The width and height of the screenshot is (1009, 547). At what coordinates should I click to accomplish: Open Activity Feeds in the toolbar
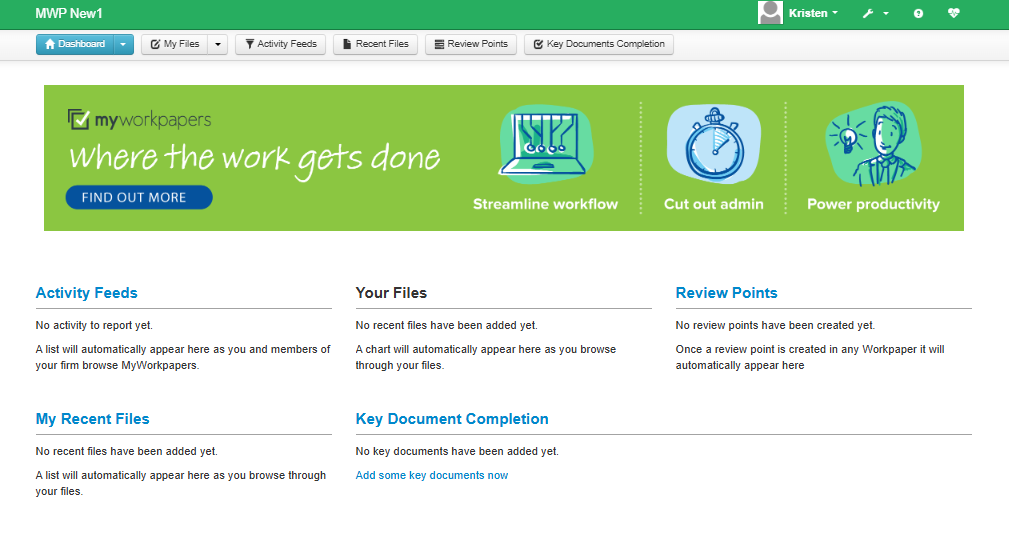point(281,44)
